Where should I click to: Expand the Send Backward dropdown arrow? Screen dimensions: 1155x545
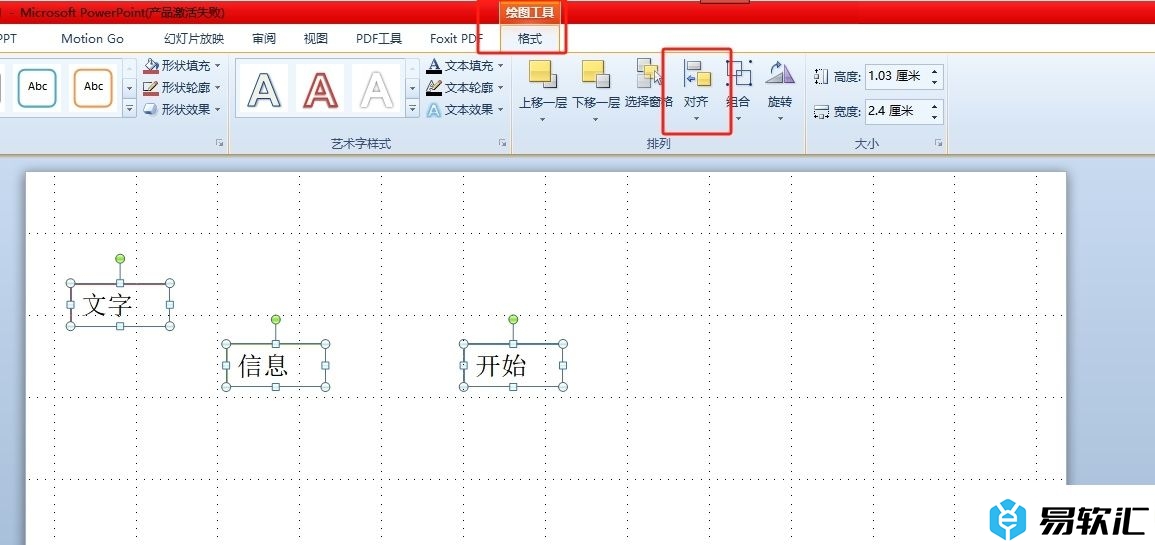595,119
